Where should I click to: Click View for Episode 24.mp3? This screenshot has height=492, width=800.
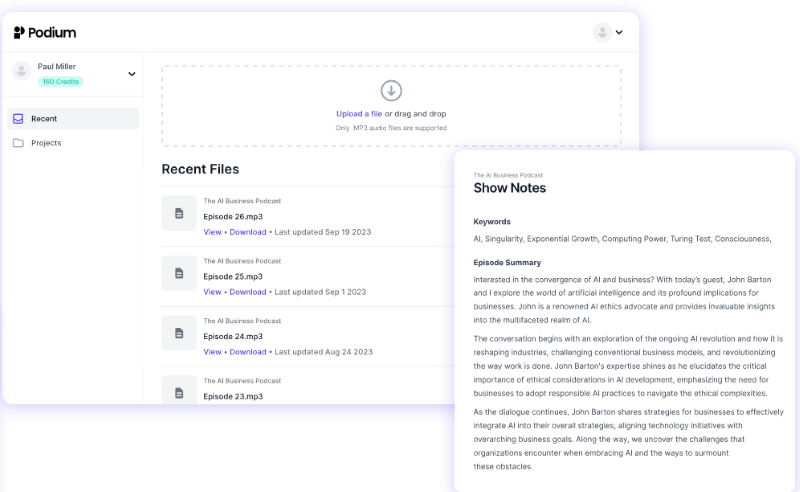tap(212, 352)
